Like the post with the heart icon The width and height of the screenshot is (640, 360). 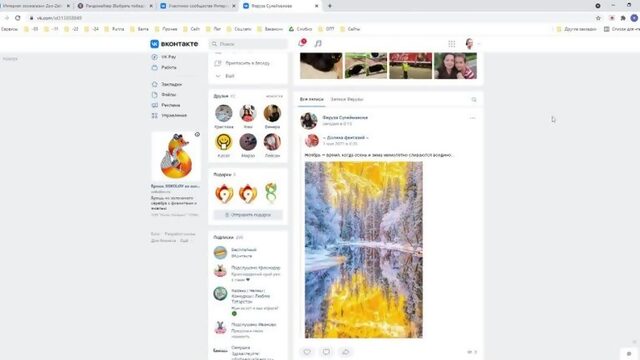coord(307,352)
